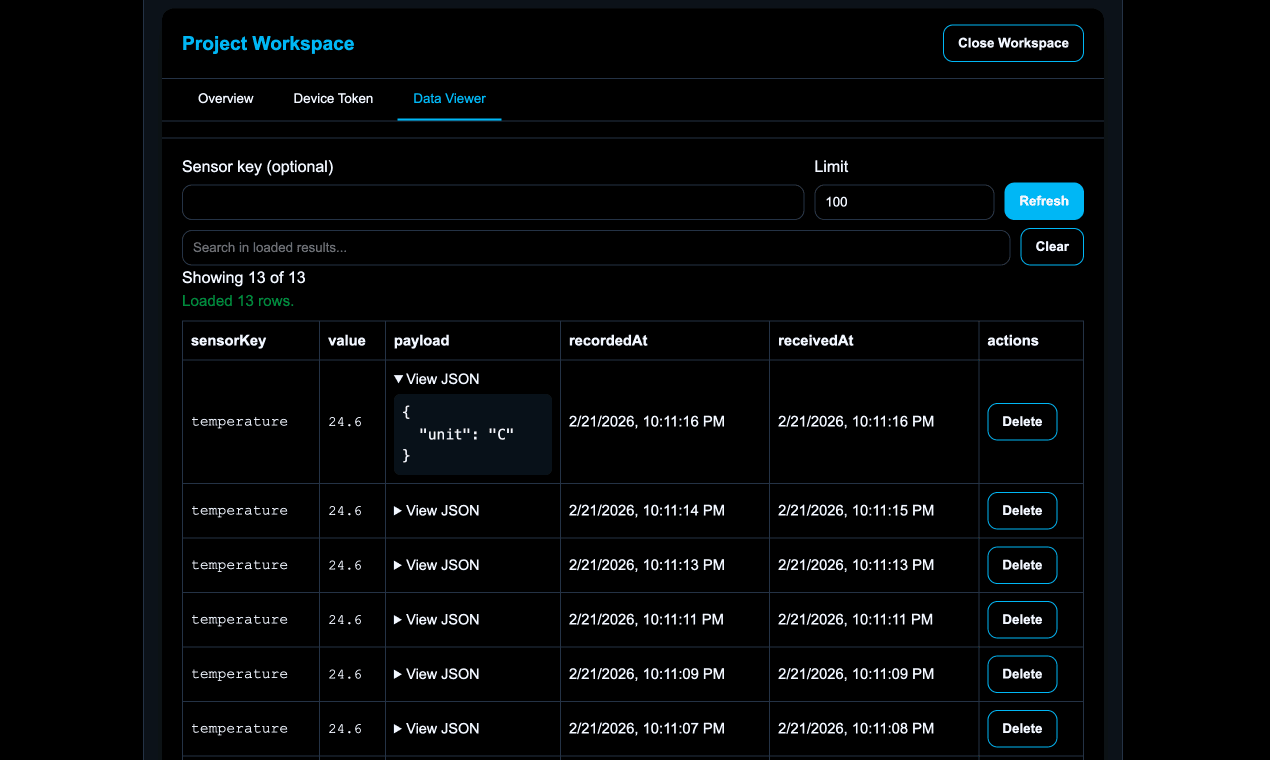Show the JSON payload for the 10:11:07 PM row
Screen dimensions: 1270x760
coord(436,728)
